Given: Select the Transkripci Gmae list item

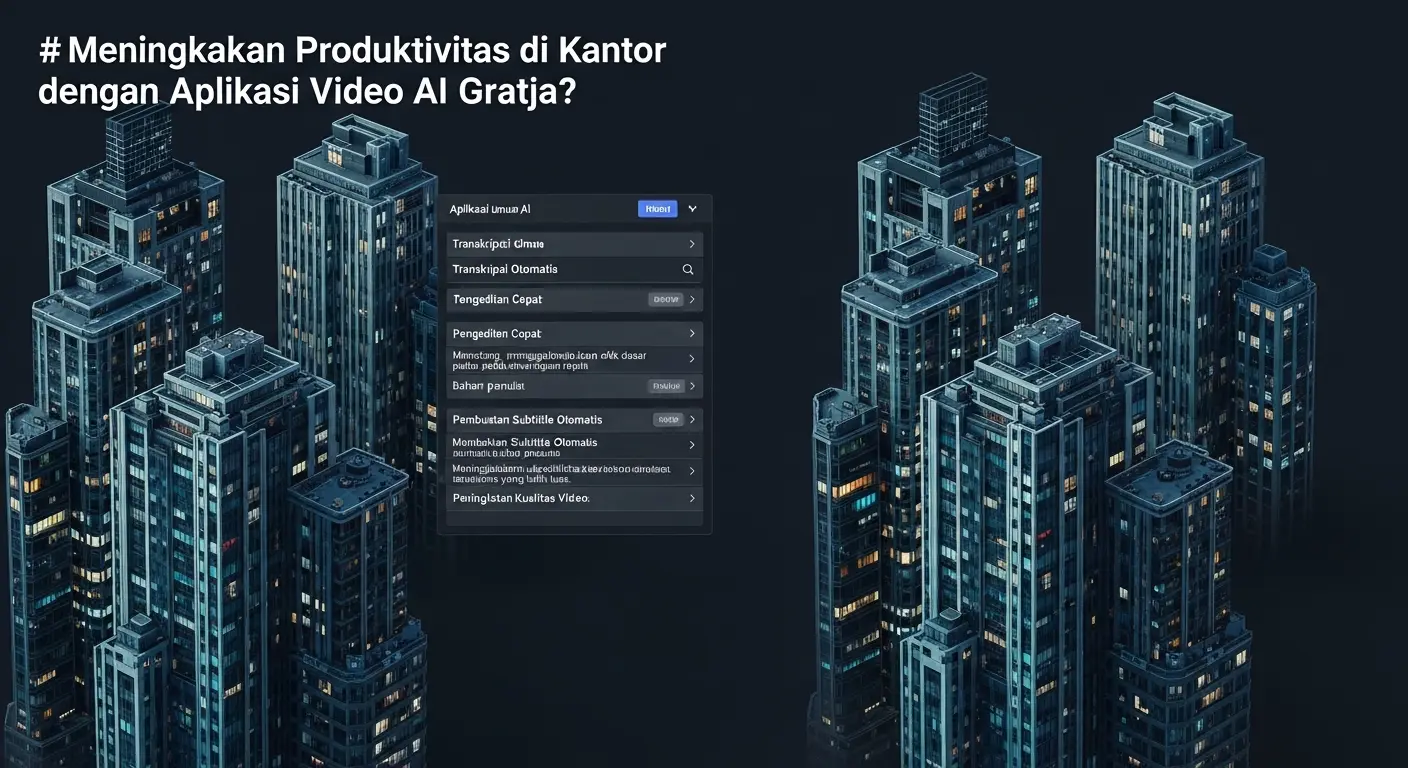Looking at the screenshot, I should point(560,243).
